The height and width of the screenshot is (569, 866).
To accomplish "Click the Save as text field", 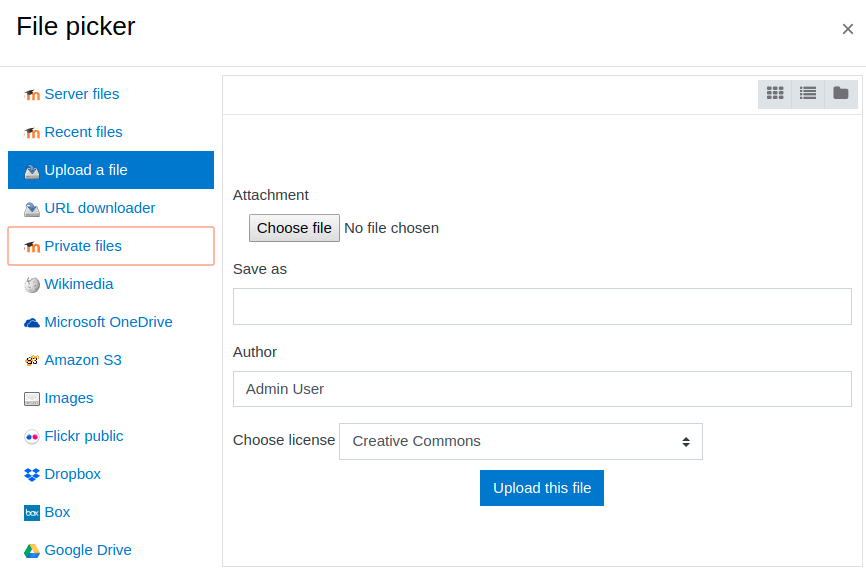I will [x=542, y=306].
